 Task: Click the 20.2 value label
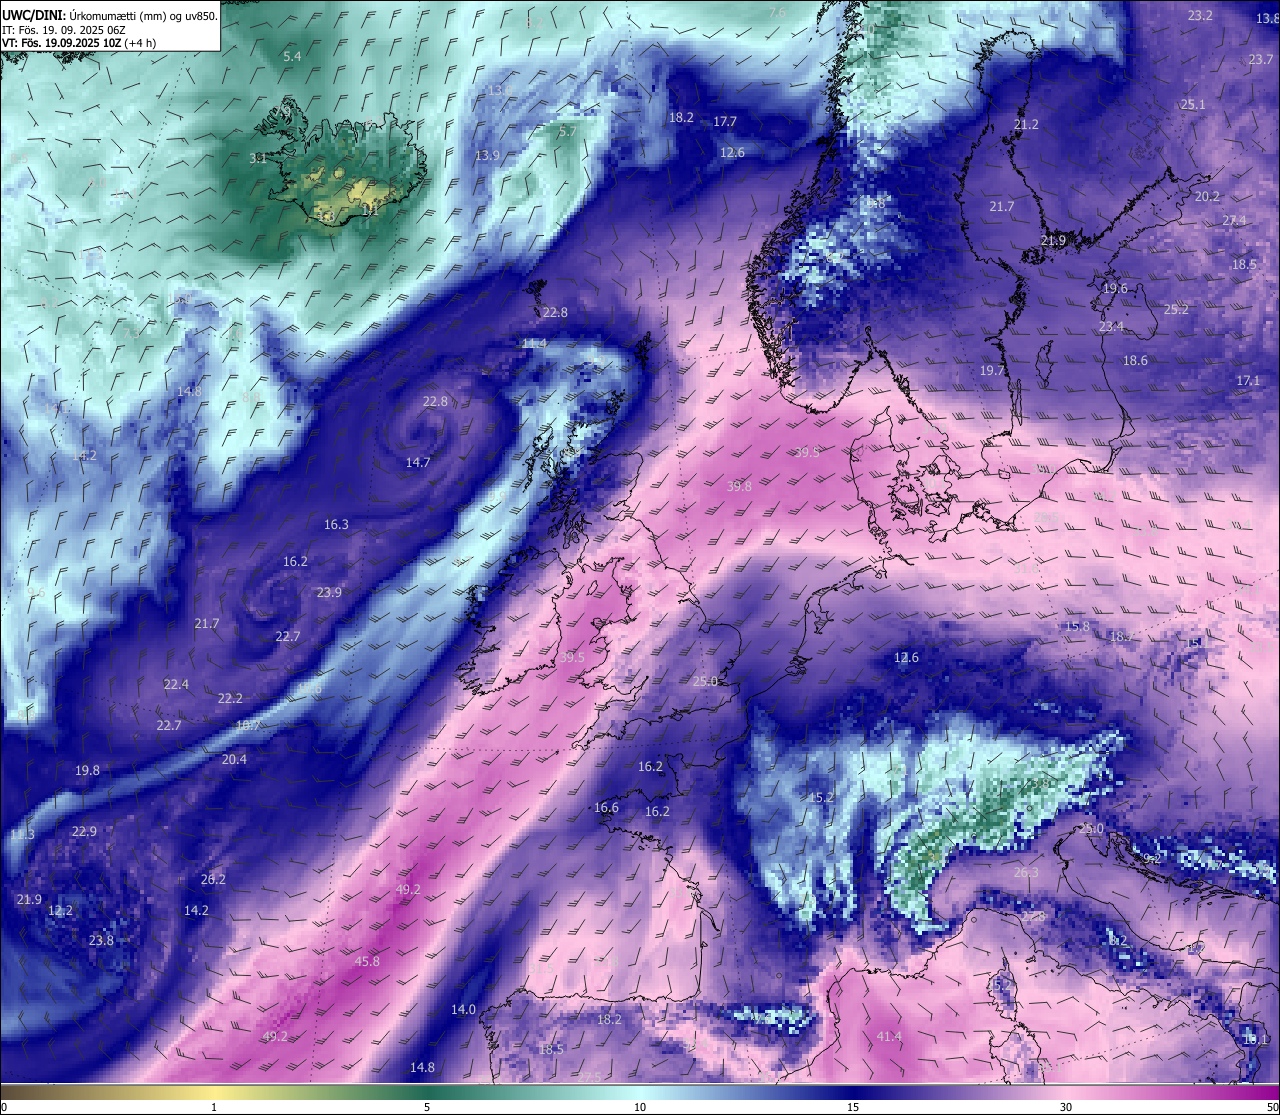[x=1207, y=196]
